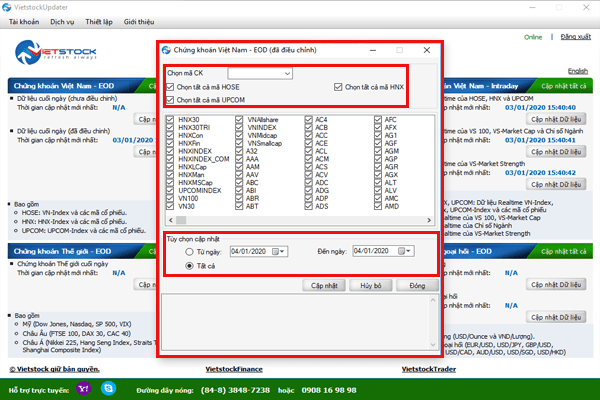The width and height of the screenshot is (600, 400).
Task: Expand the Đến ngày date picker arrow
Action: 408,251
